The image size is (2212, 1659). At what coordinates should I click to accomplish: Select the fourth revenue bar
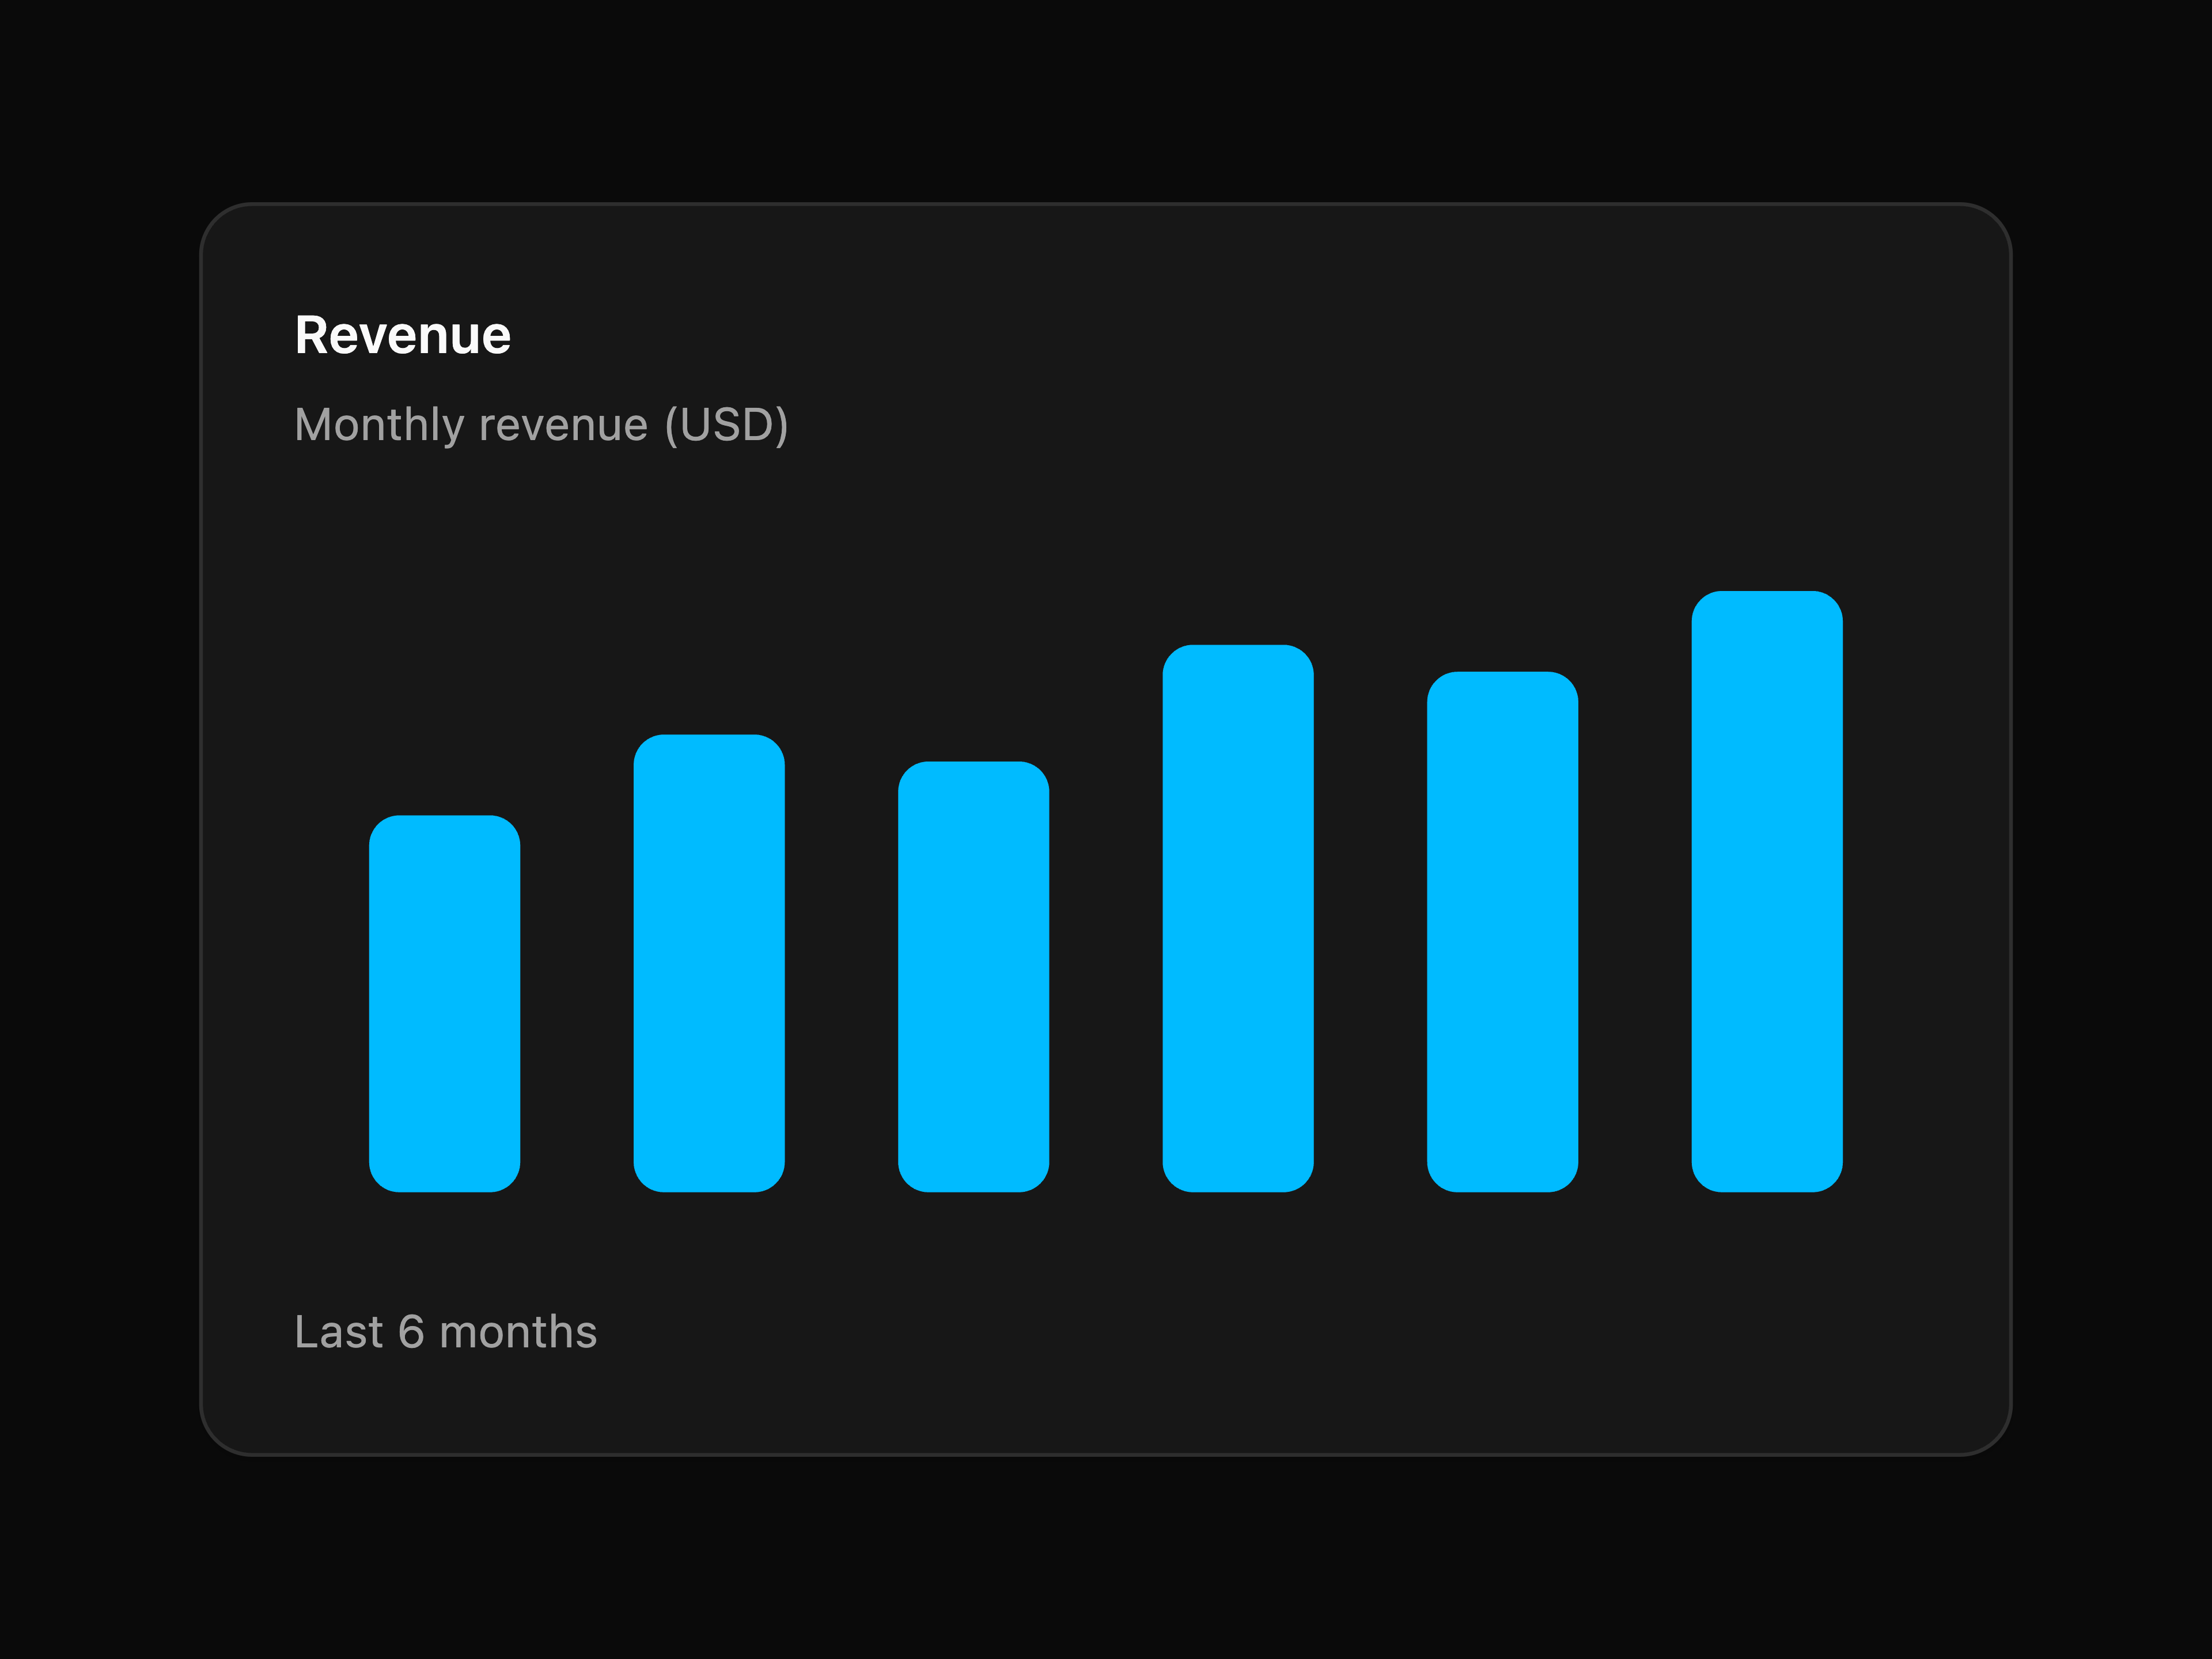[1238, 918]
